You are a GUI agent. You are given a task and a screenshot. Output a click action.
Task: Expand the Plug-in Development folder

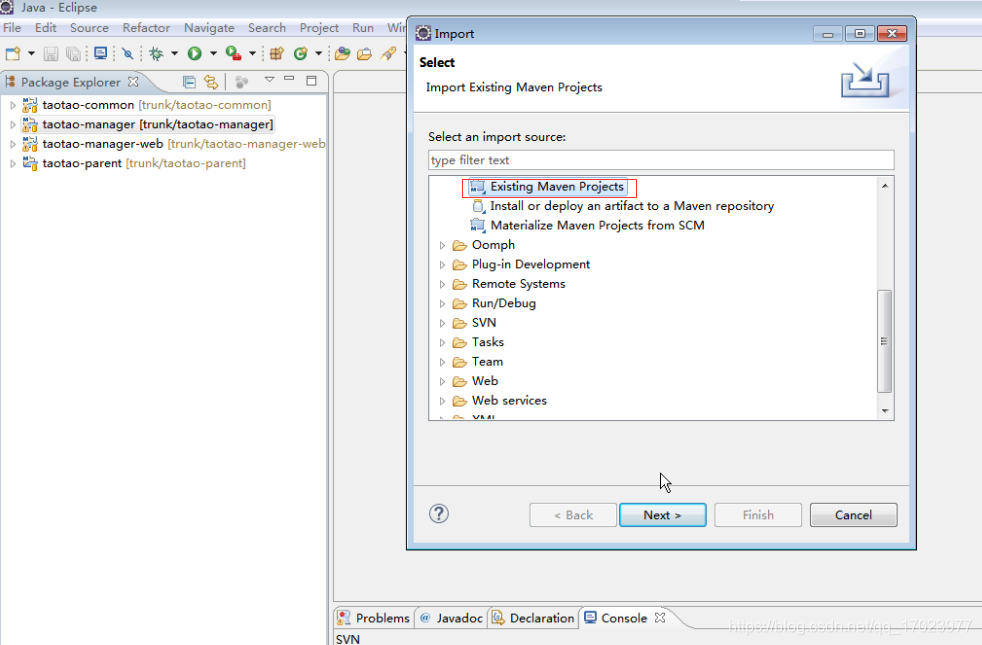pyautogui.click(x=442, y=265)
